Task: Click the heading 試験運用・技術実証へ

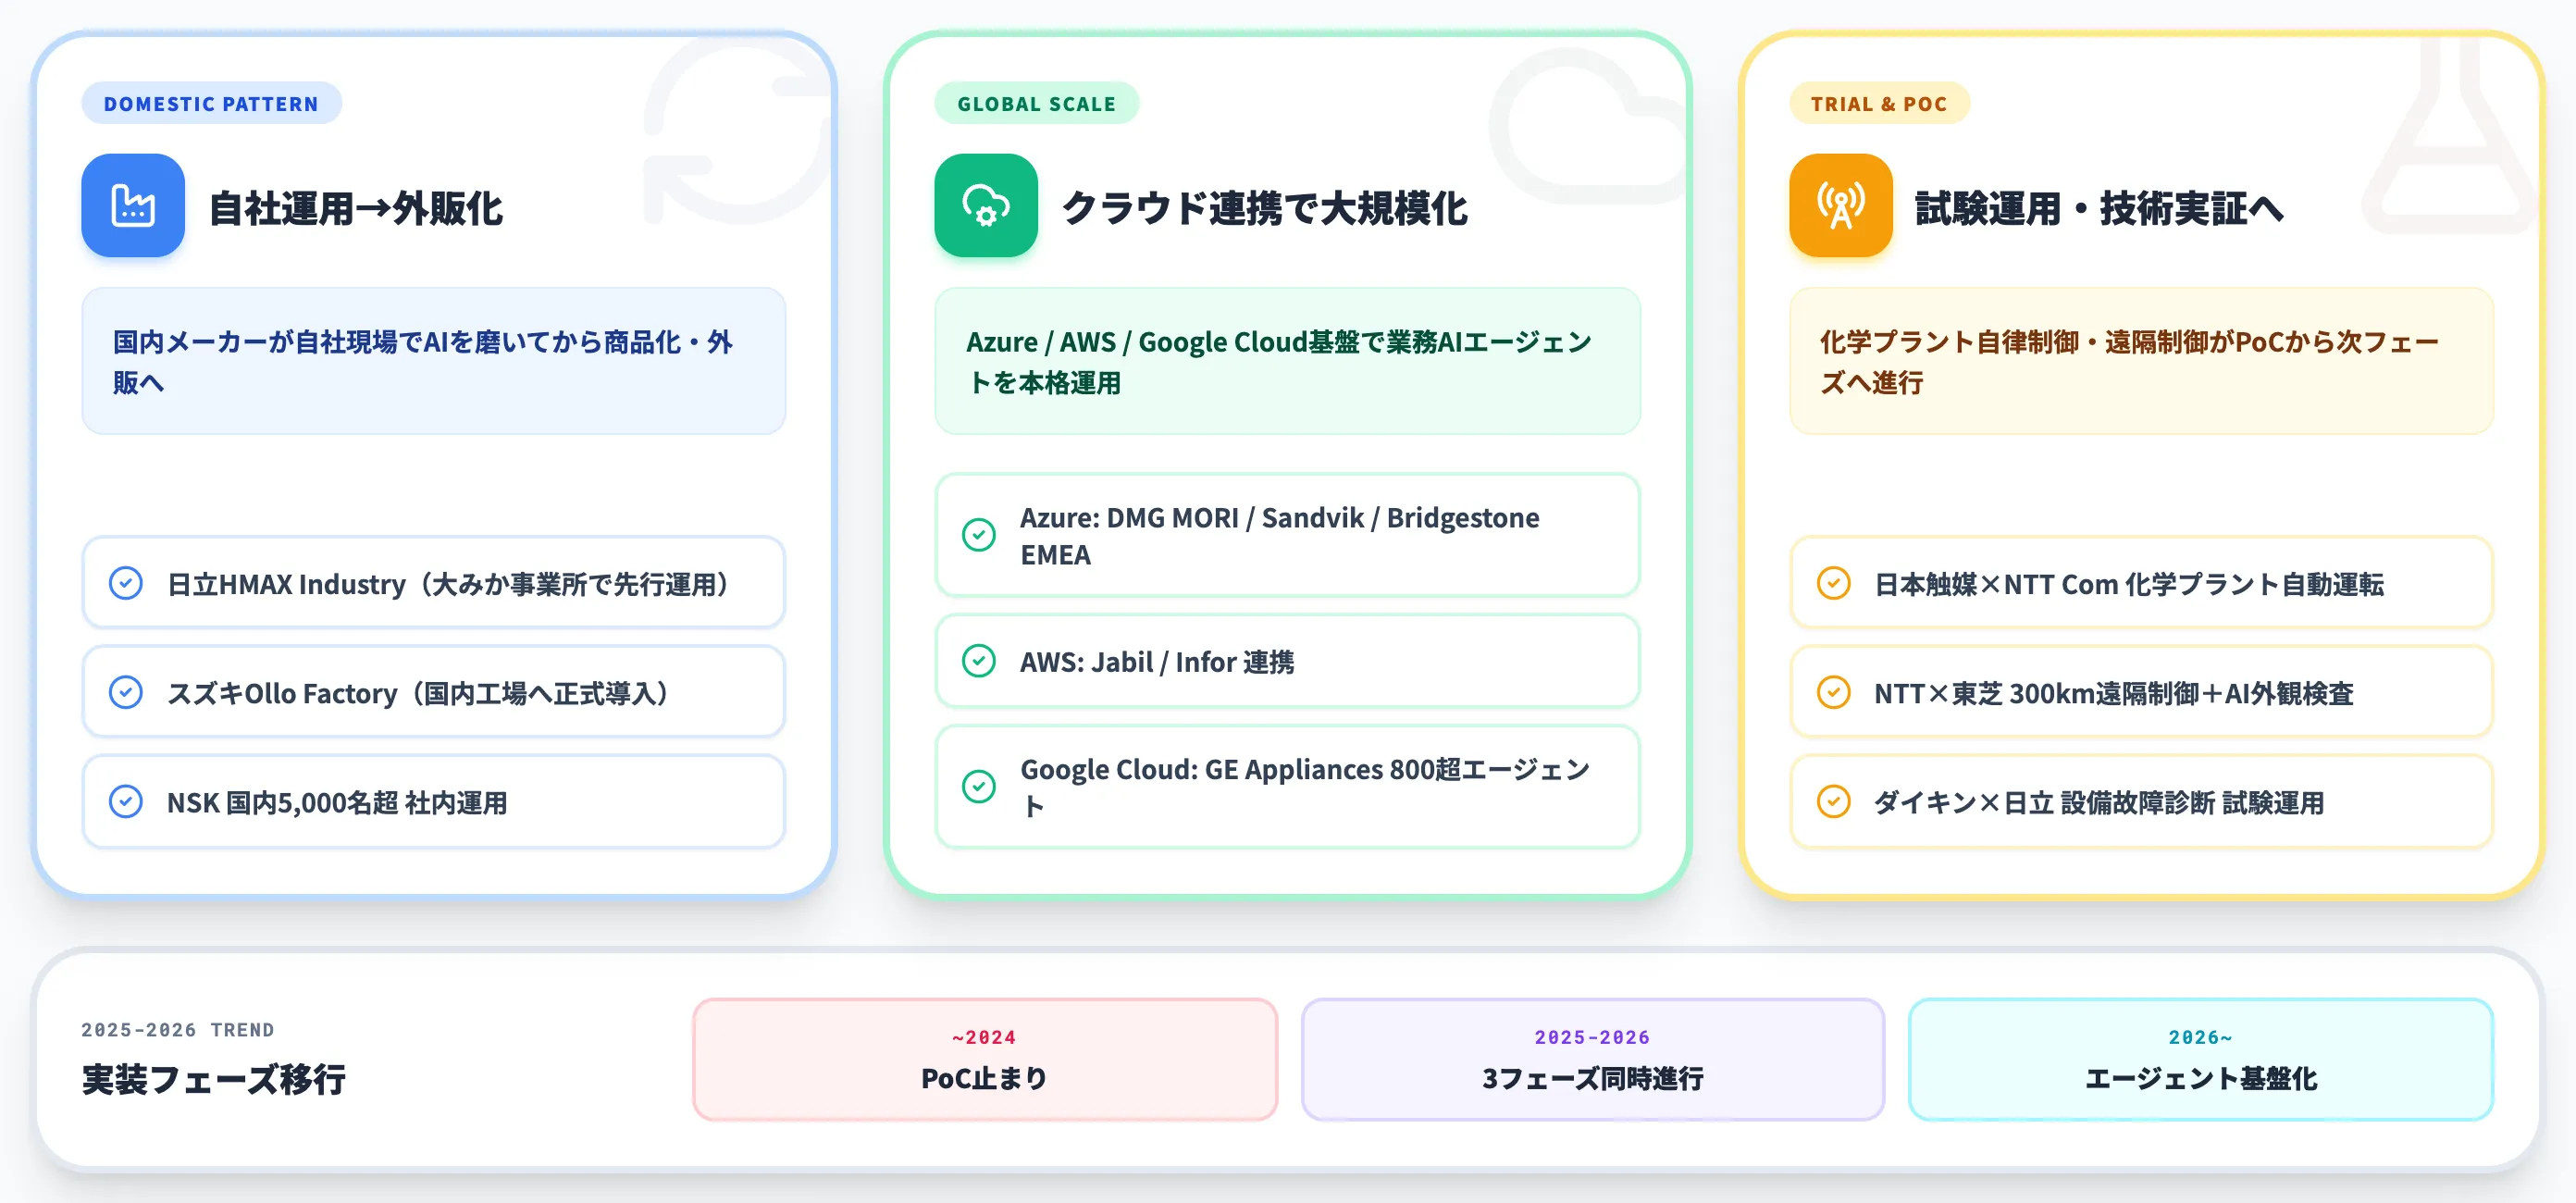Action: point(2100,208)
